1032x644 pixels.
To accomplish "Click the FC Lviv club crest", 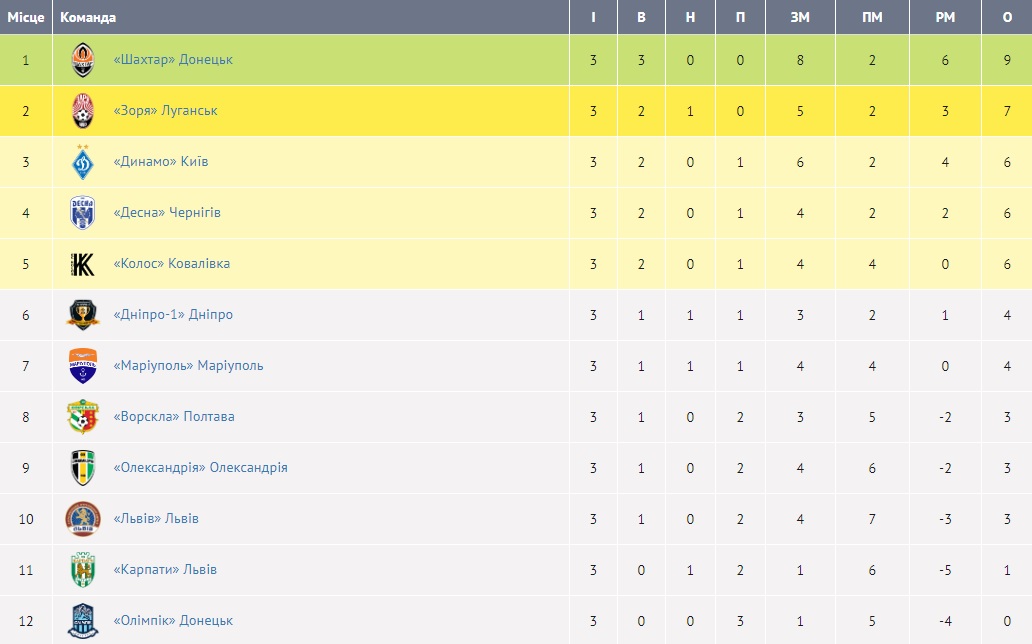I will (x=83, y=519).
